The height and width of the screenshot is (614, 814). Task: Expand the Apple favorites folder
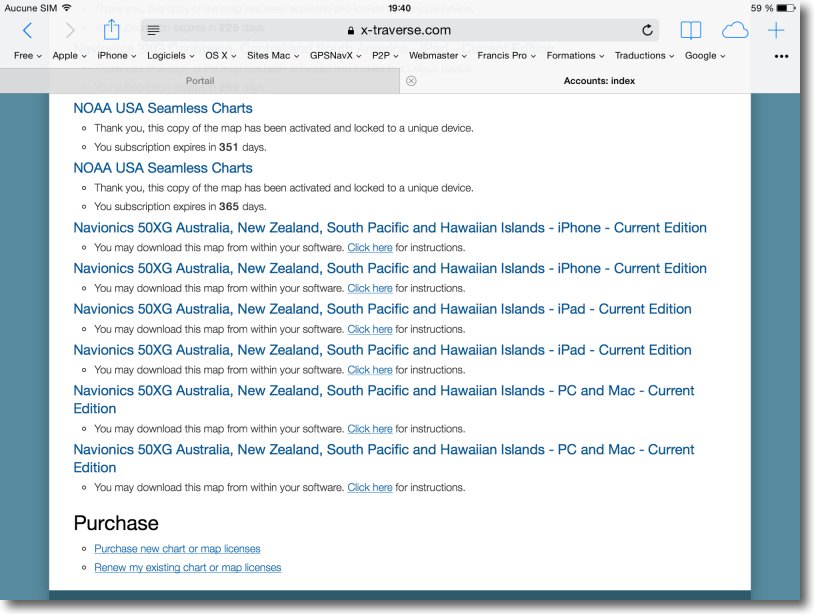point(70,56)
